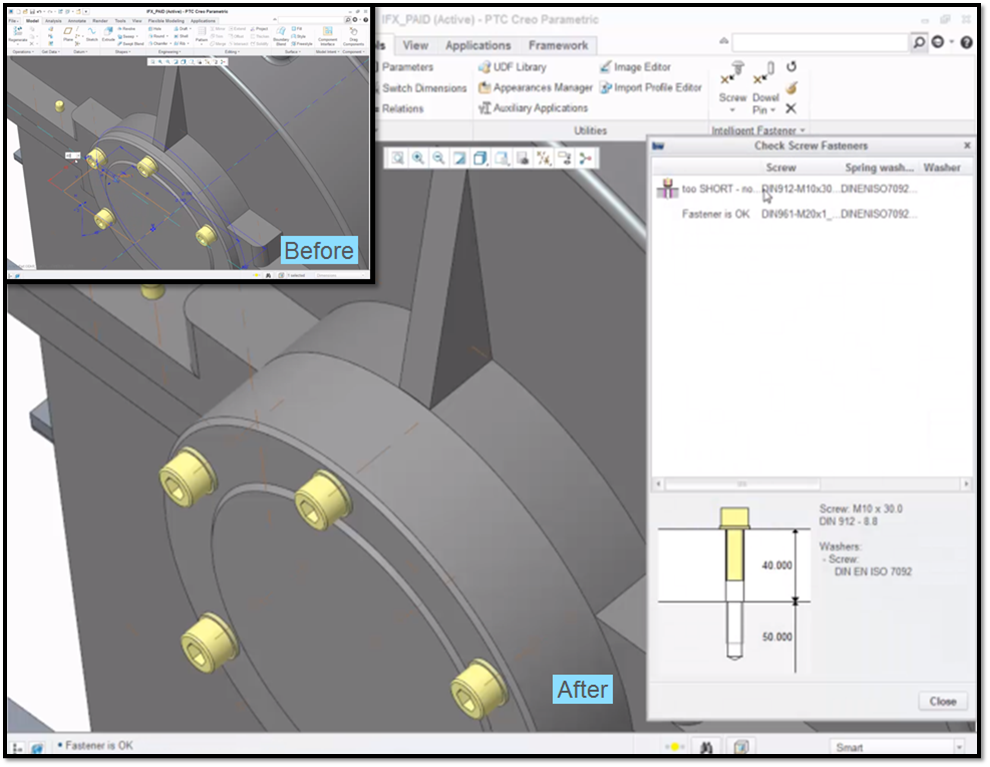Click Relations in the ribbon
Image resolution: width=990 pixels, height=767 pixels.
click(x=402, y=109)
